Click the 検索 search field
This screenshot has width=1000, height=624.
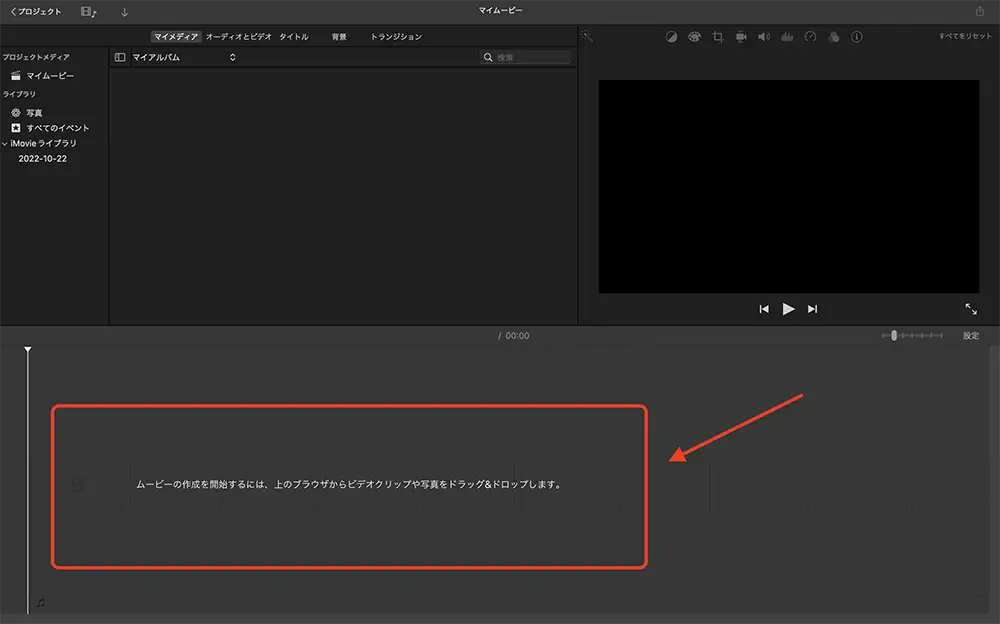point(526,57)
